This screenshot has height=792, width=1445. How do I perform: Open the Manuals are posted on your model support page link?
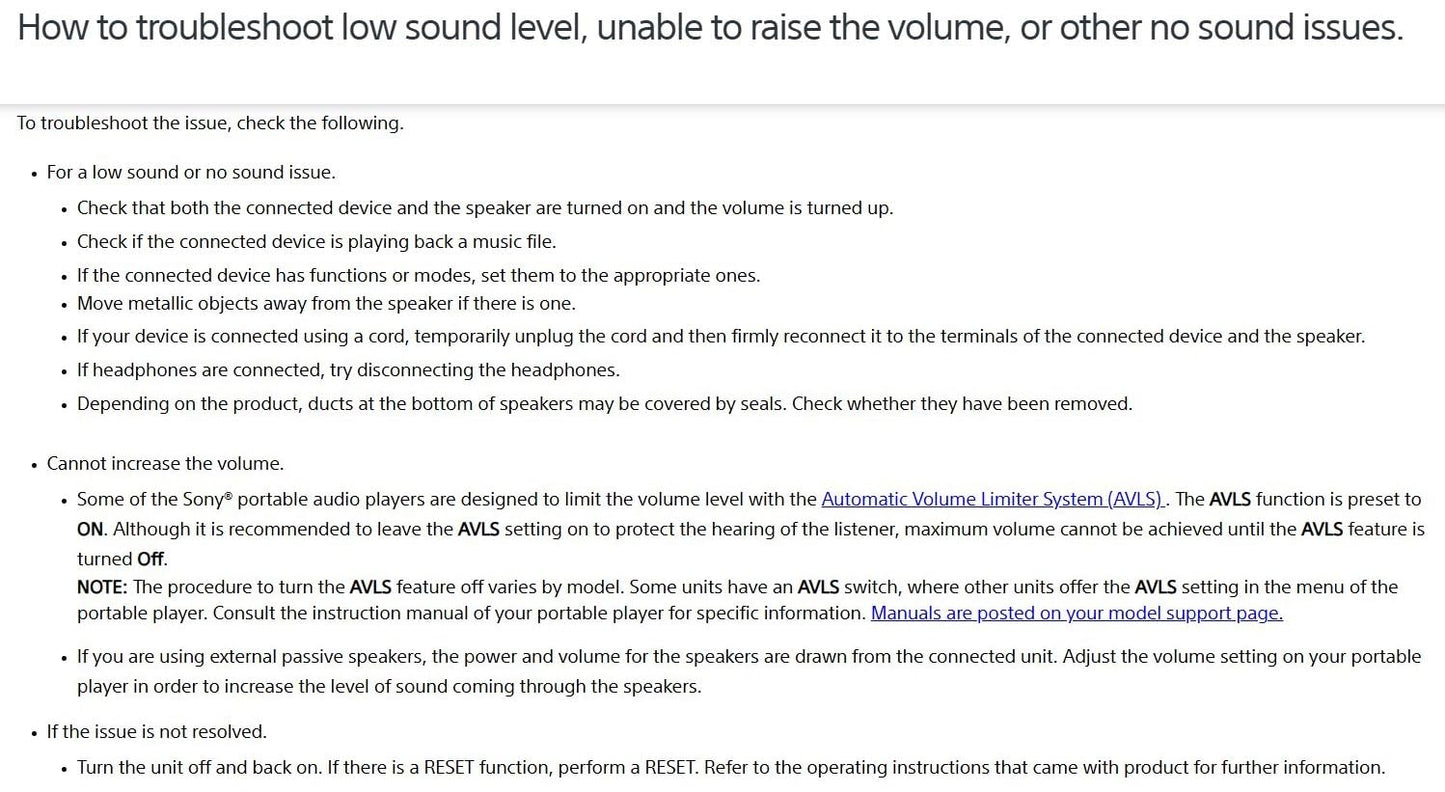pyautogui.click(x=1076, y=613)
